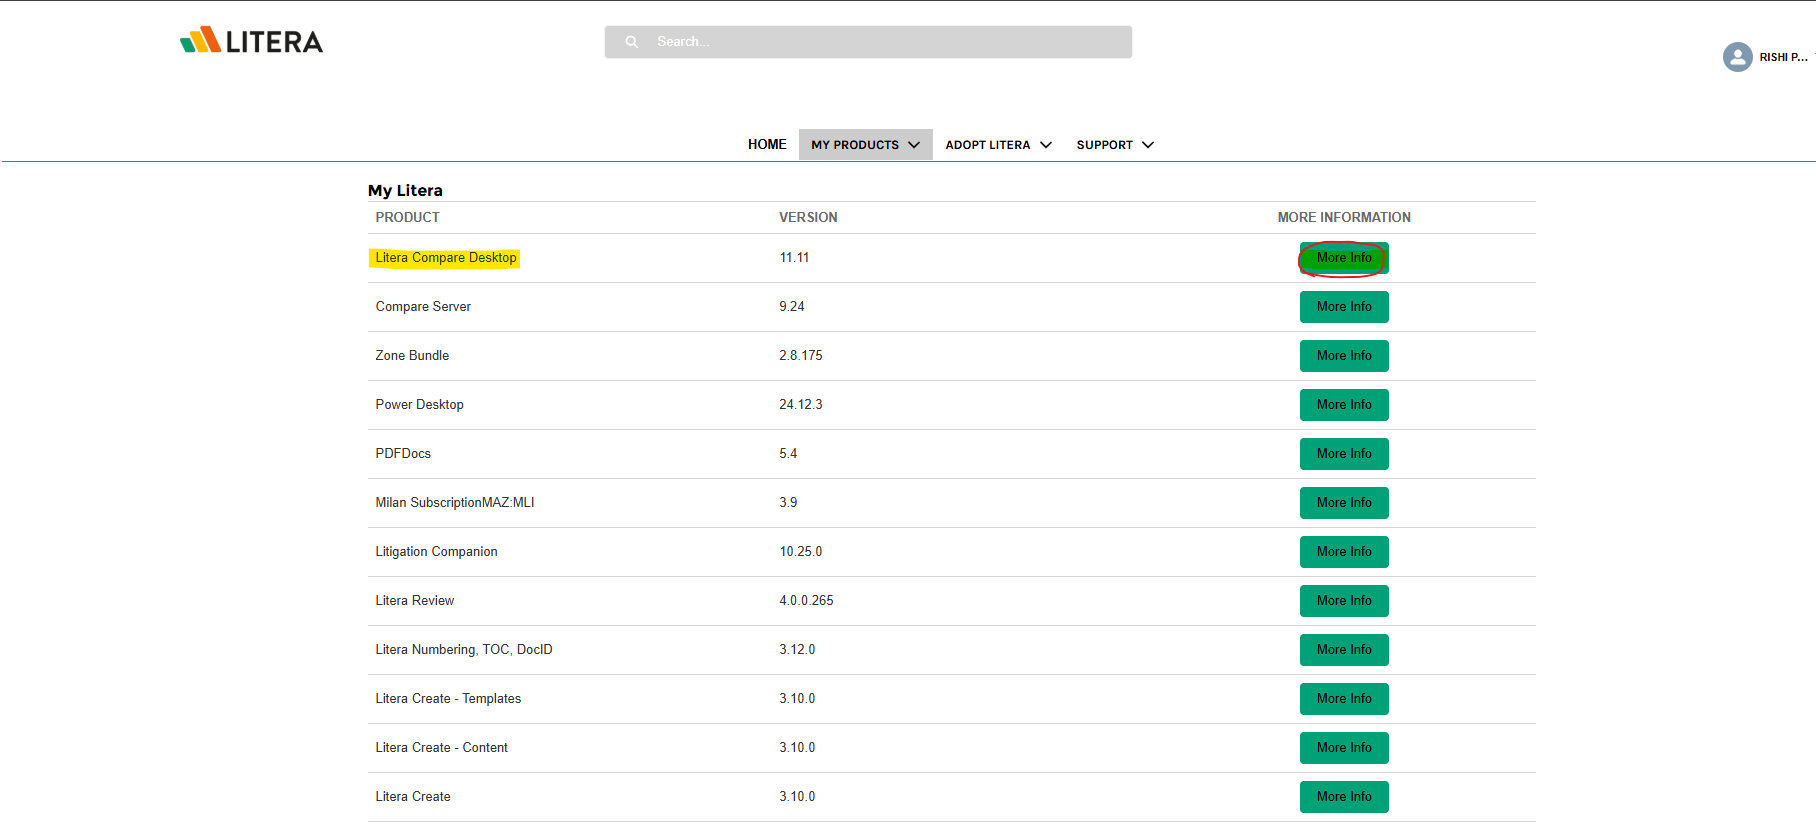Go to the Home menu item
Image resolution: width=1816 pixels, height=830 pixels.
(x=767, y=145)
